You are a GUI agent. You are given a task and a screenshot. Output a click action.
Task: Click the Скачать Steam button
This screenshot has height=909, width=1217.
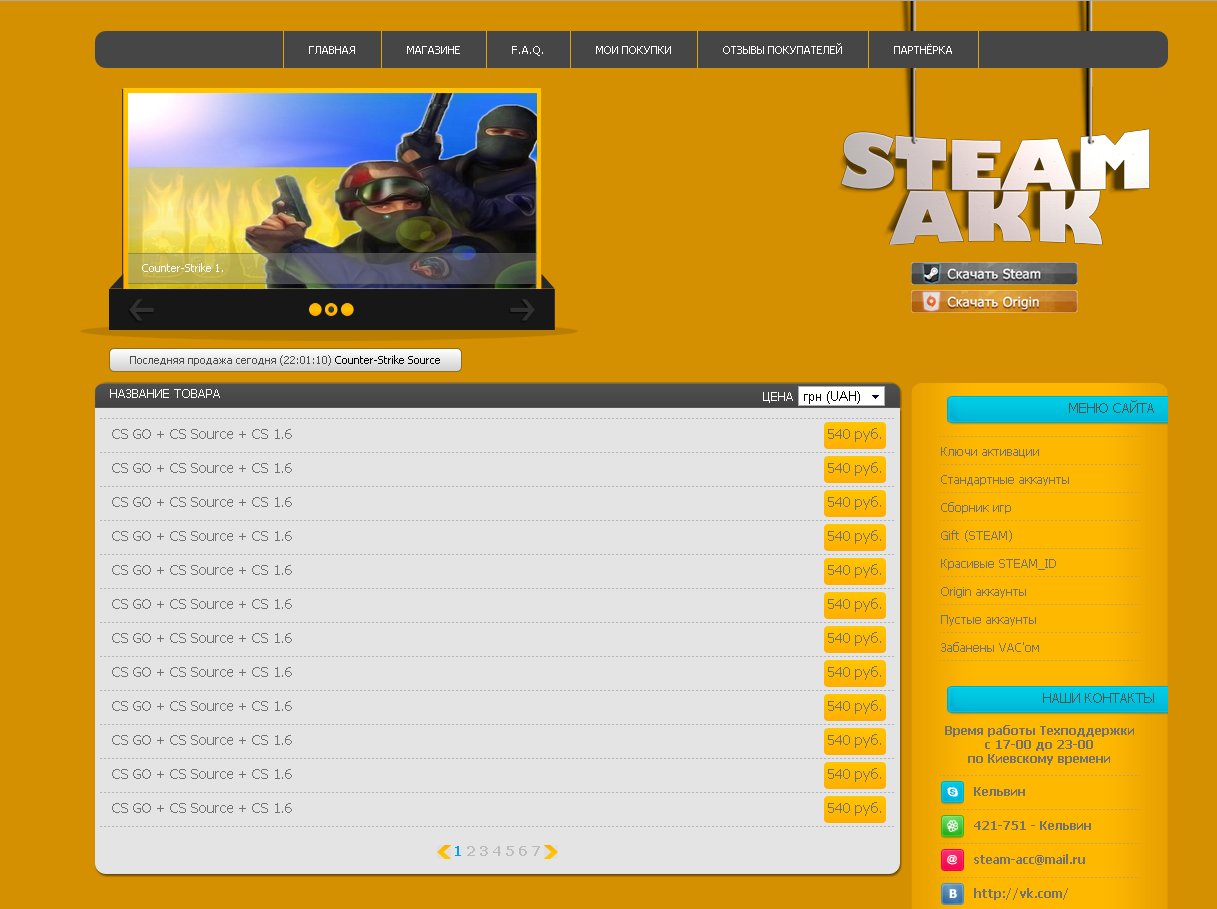point(994,274)
